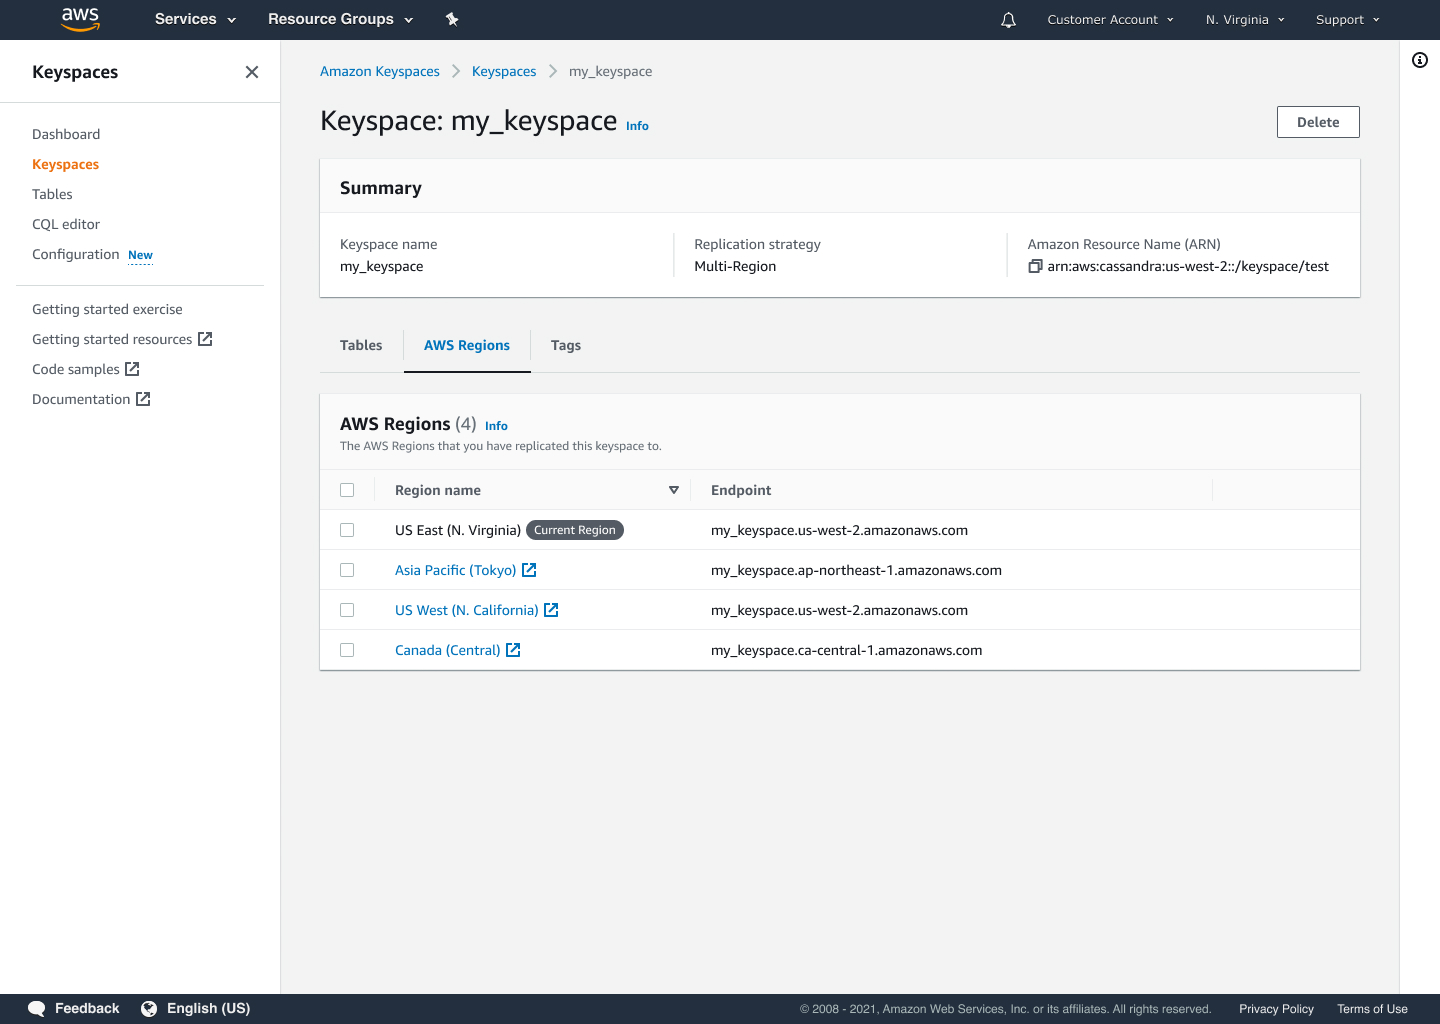Click the pin shortcut icon in navbar
This screenshot has width=1440, height=1024.
point(452,19)
